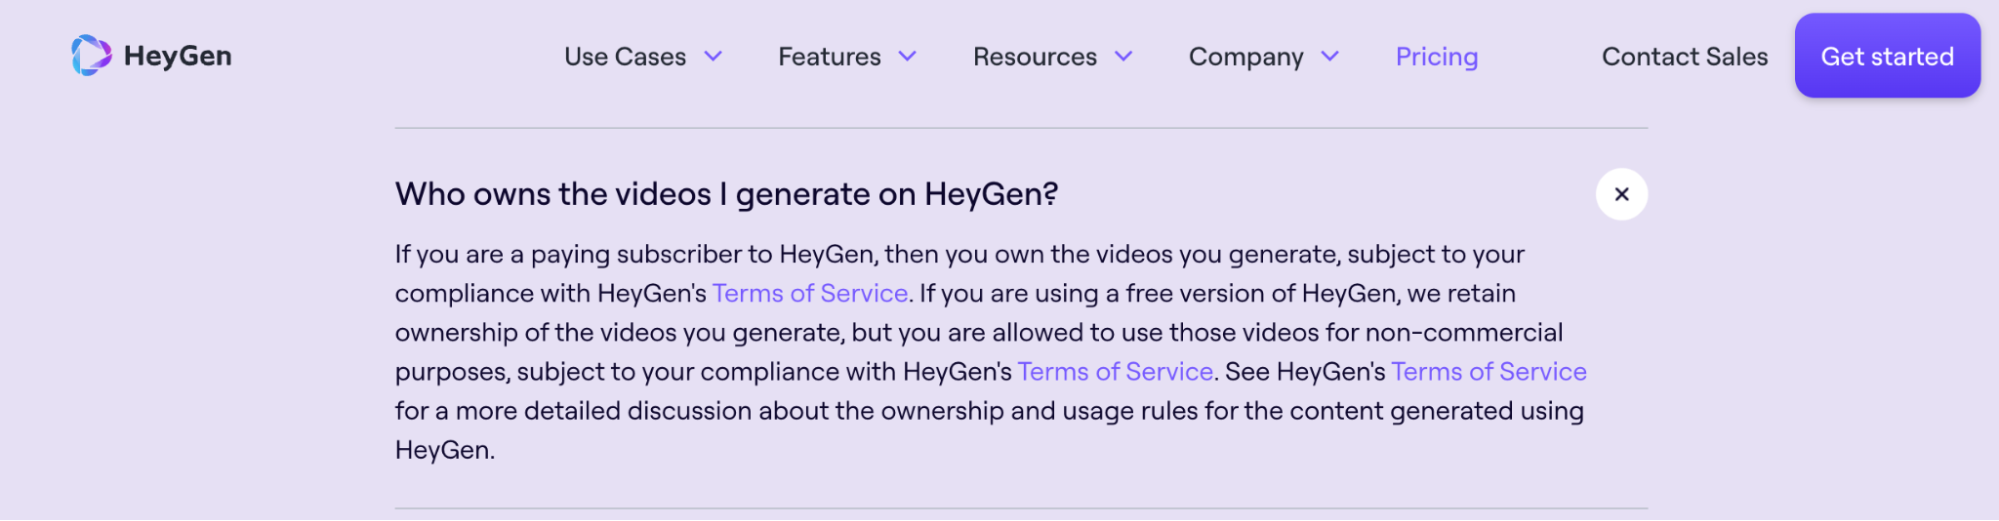
Task: Open the Company menu
Action: pos(1245,57)
